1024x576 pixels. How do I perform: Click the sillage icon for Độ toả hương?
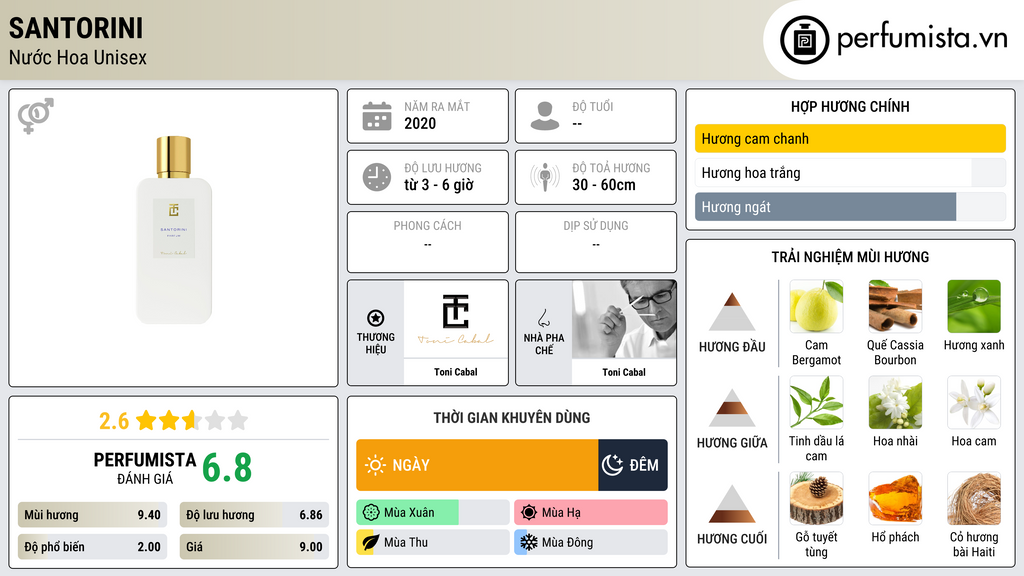pyautogui.click(x=545, y=177)
